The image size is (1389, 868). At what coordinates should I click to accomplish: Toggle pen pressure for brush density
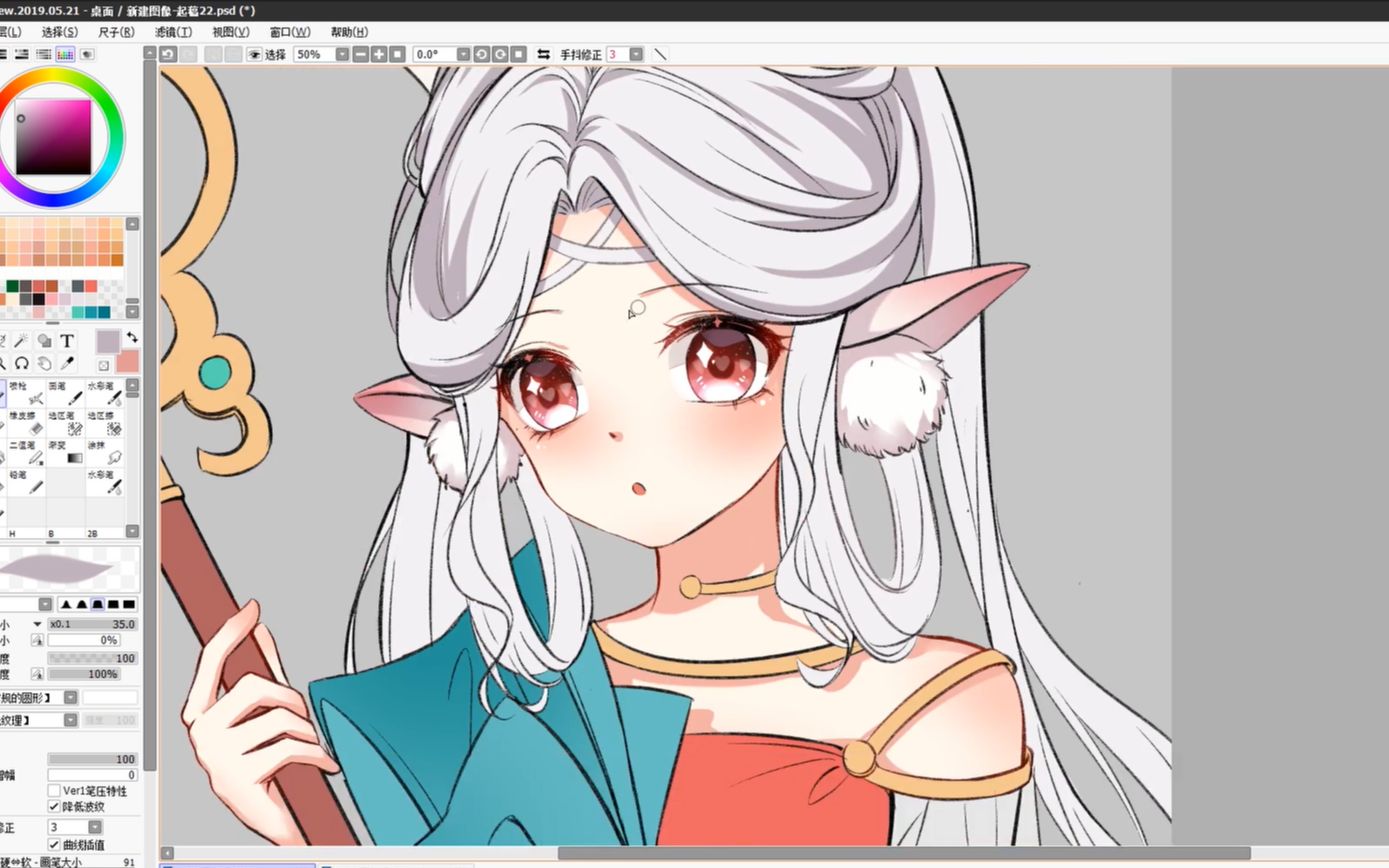(x=37, y=674)
